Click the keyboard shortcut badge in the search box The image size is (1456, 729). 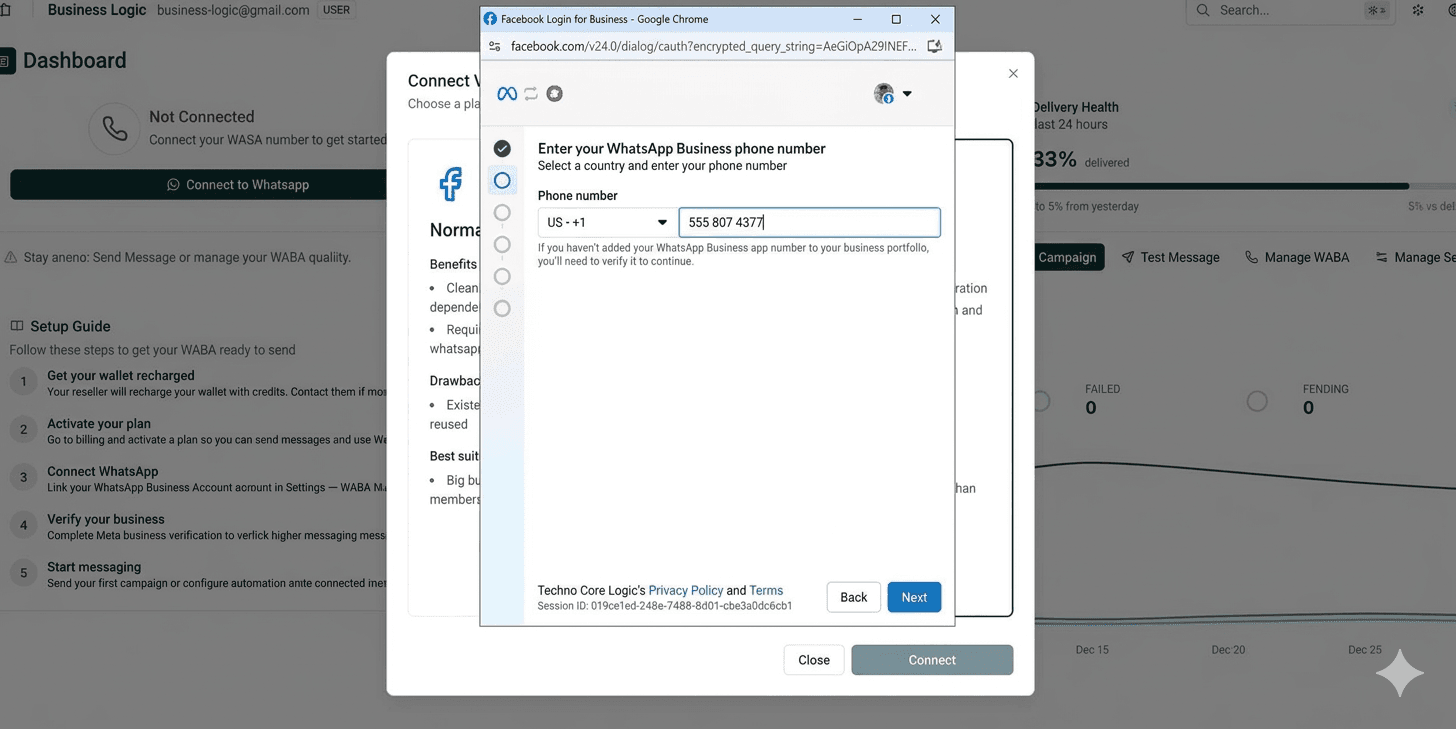tap(1377, 10)
